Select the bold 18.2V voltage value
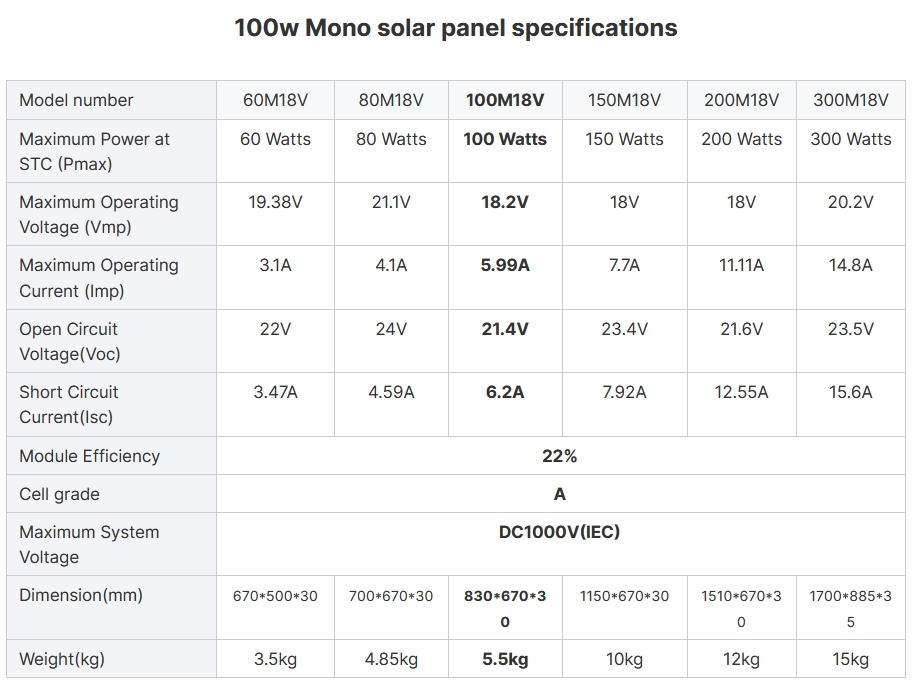919x685 pixels. (x=505, y=202)
